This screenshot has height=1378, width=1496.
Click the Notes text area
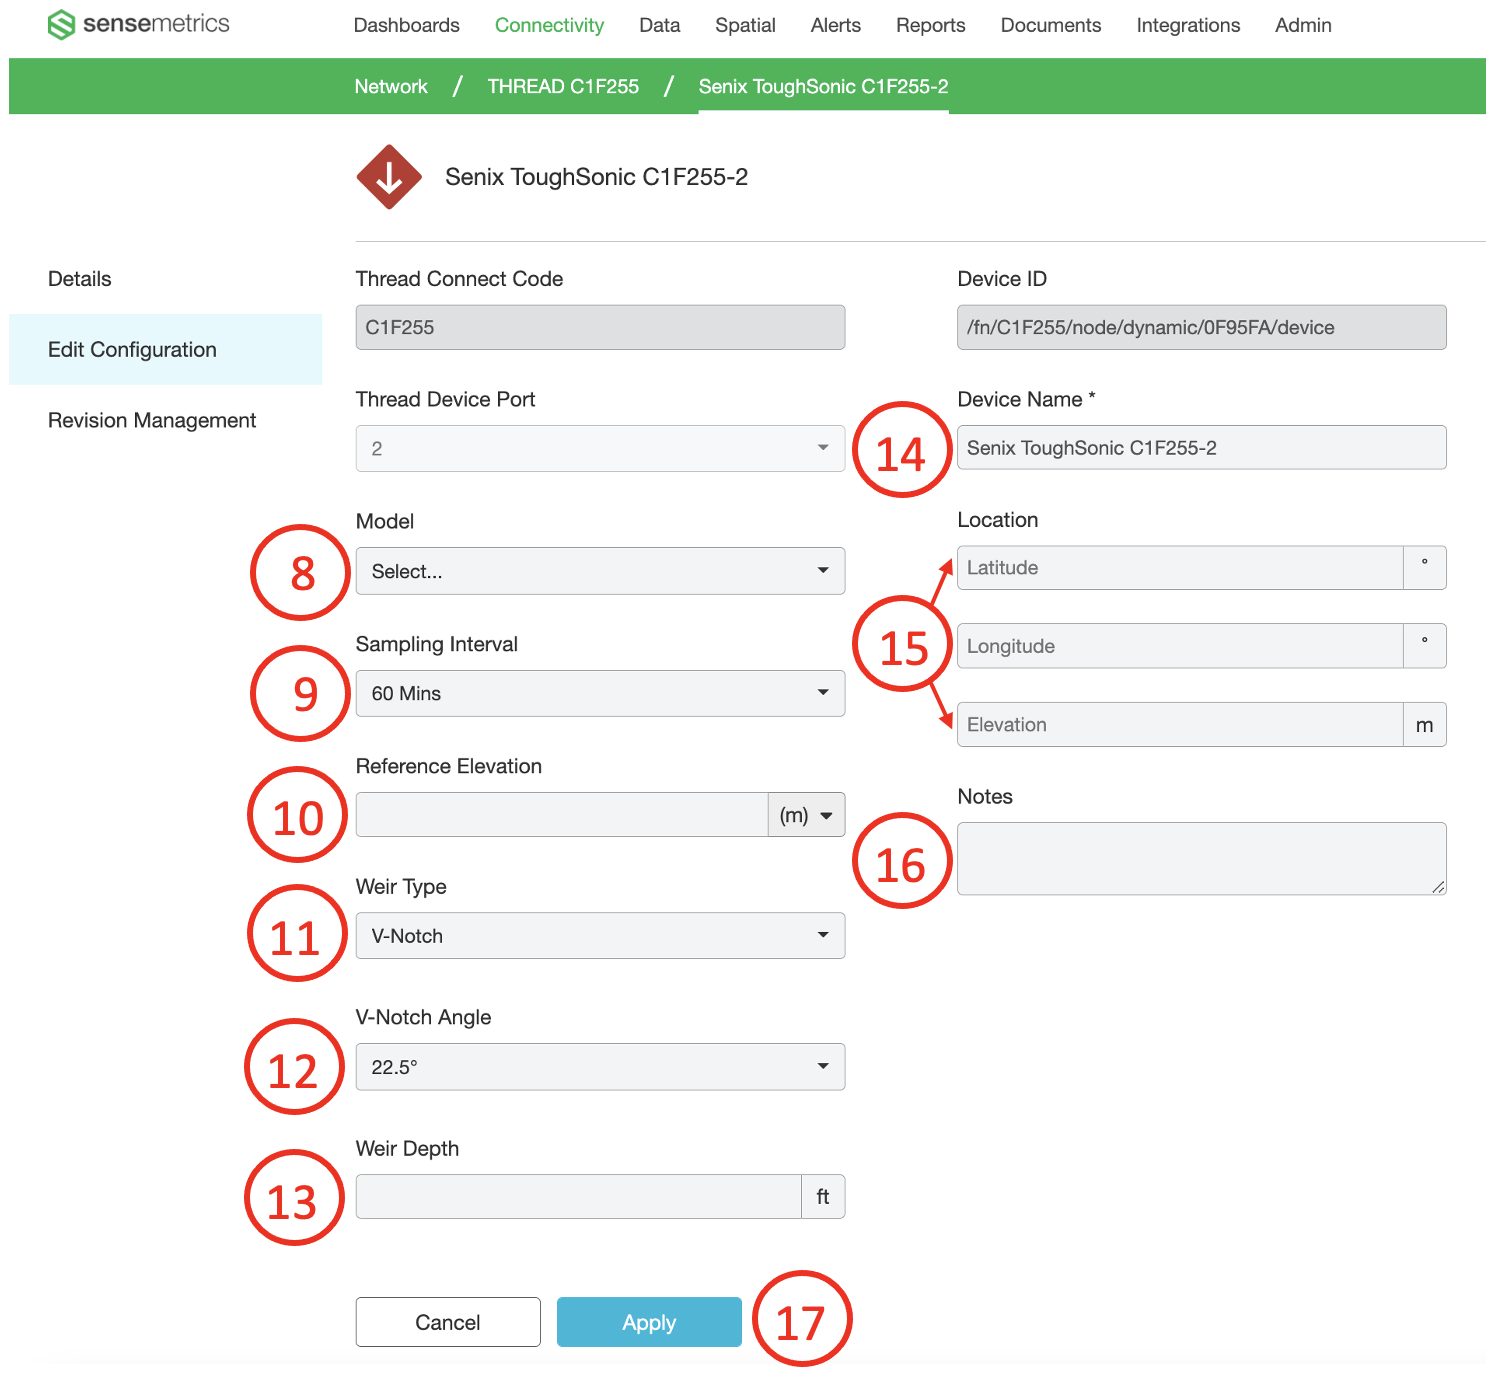1201,859
